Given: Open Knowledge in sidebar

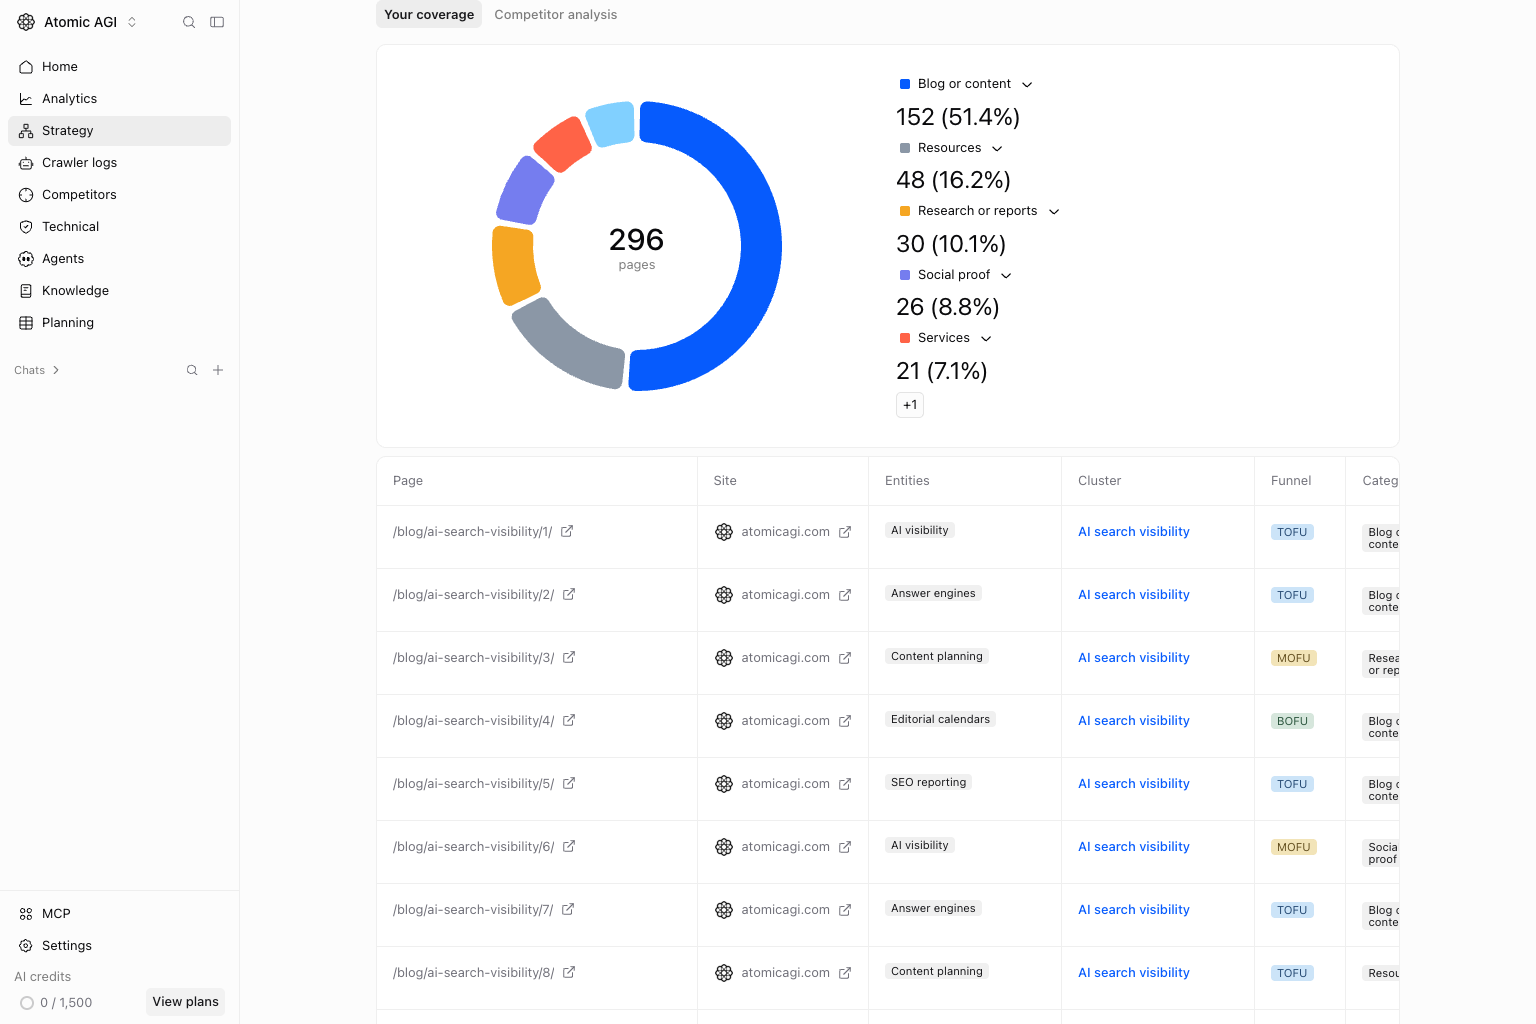Looking at the screenshot, I should [x=119, y=291].
